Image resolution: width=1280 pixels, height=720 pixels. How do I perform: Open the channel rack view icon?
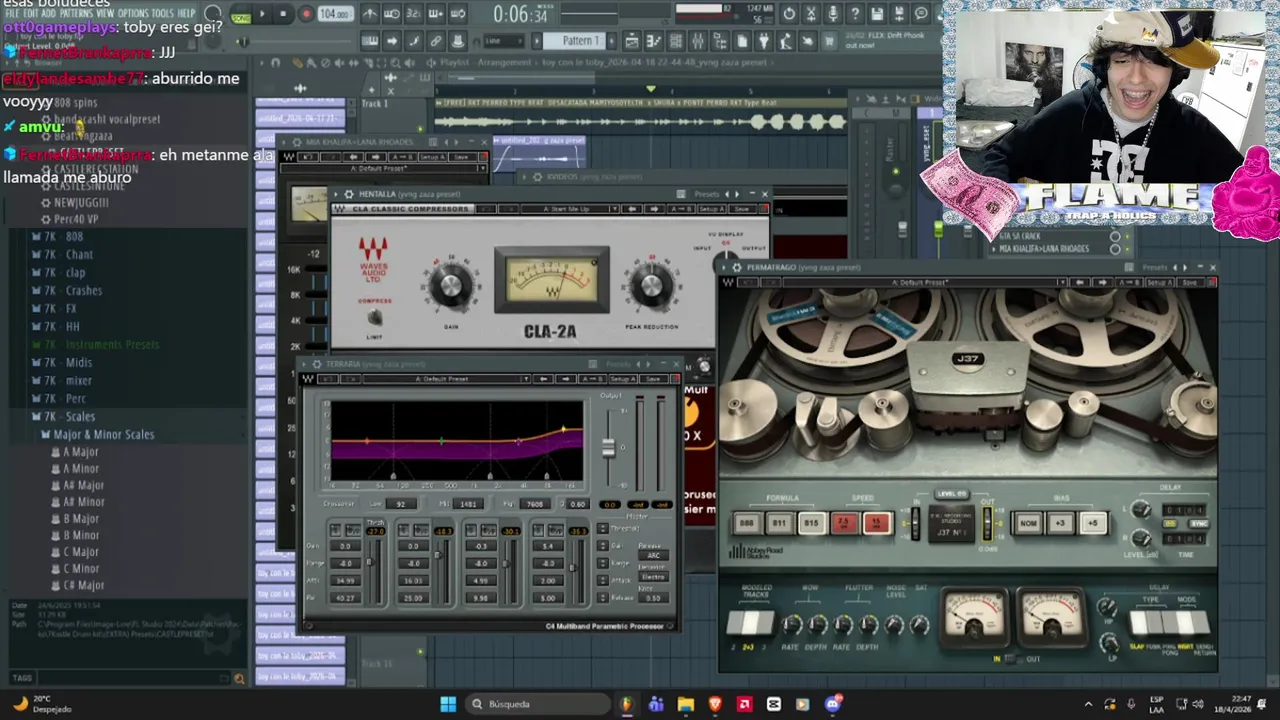point(675,41)
